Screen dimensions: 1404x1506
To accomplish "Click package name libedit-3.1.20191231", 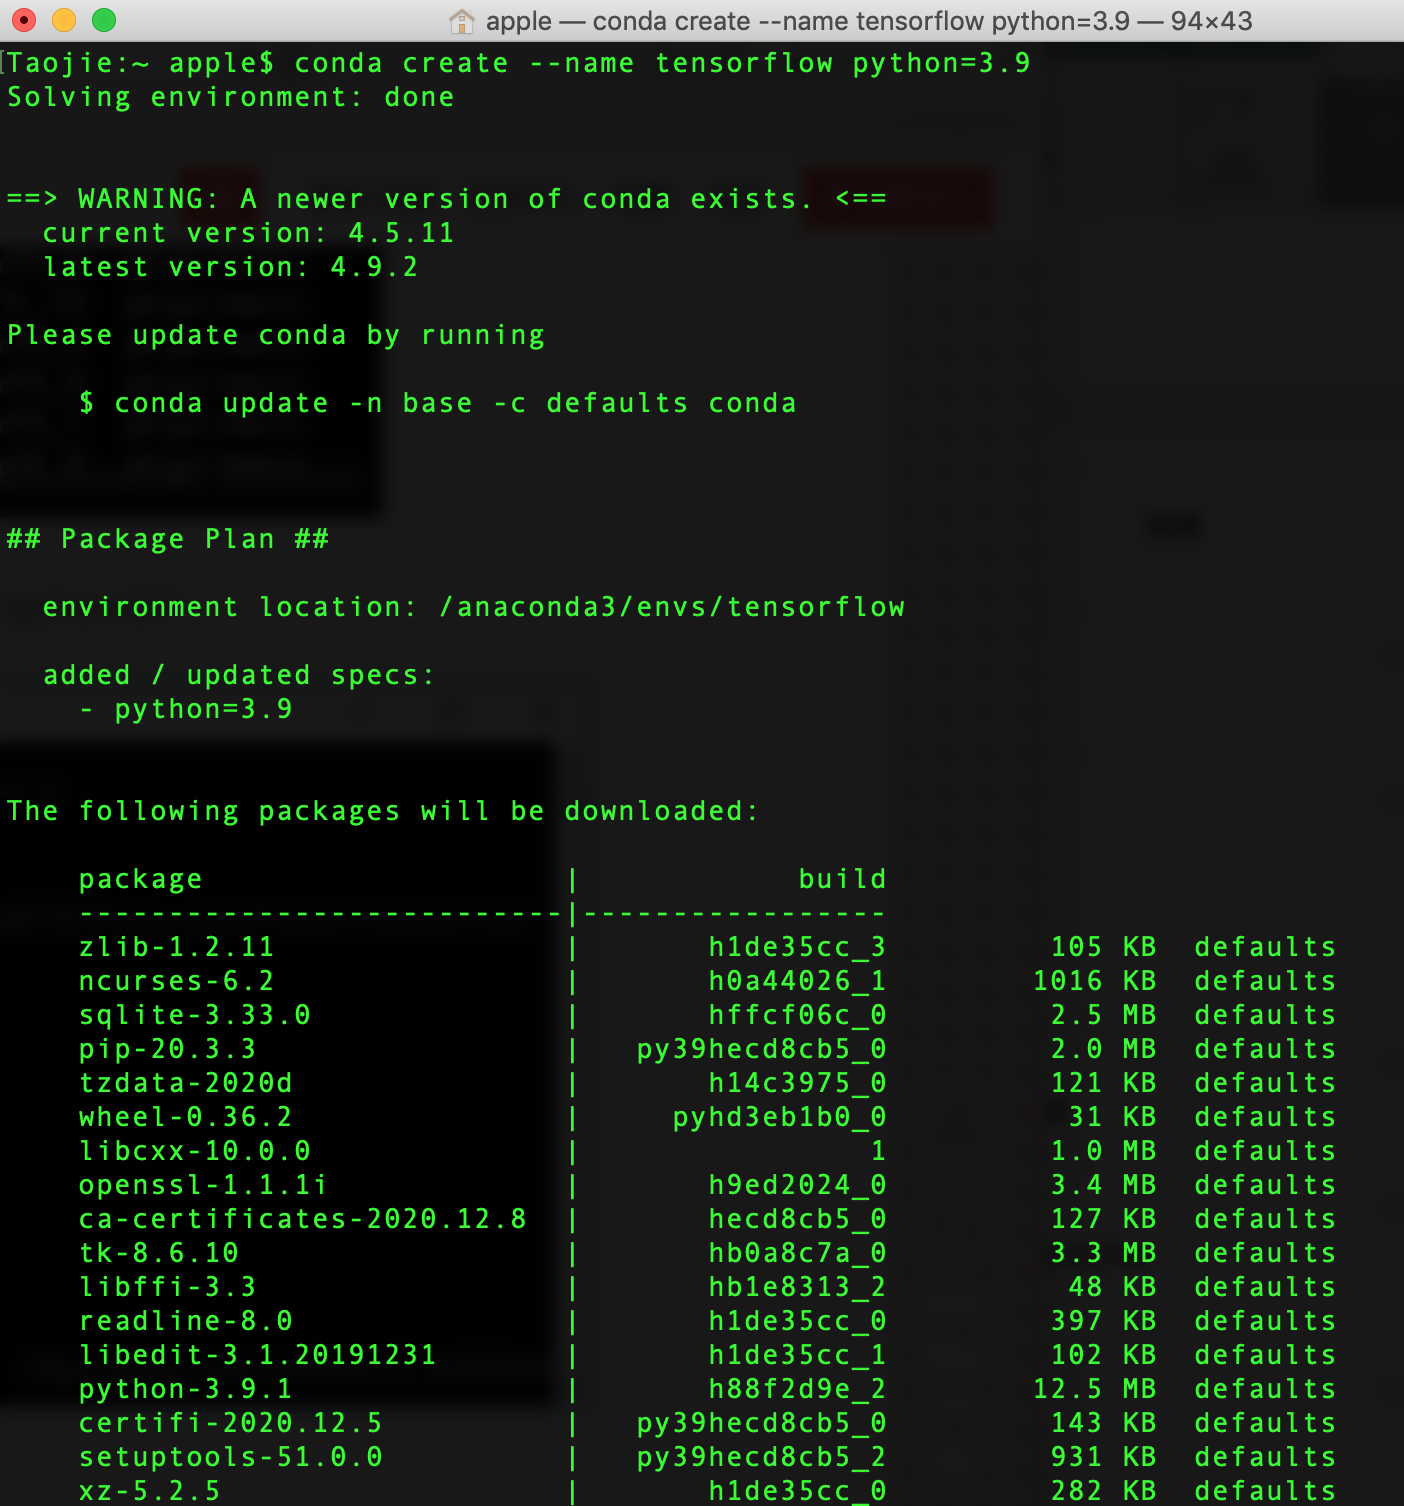I will [x=258, y=1355].
